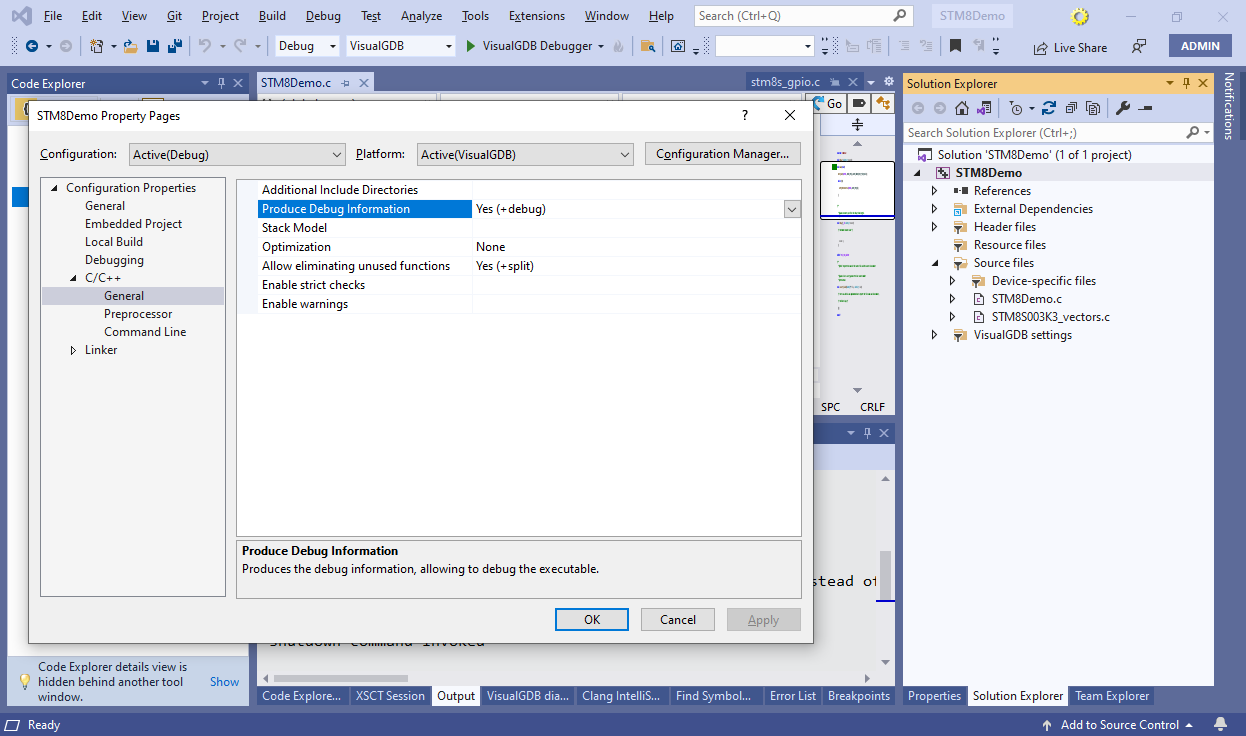Select STM8Demo.c in Solution Explorer
The height and width of the screenshot is (736, 1246).
point(1027,299)
